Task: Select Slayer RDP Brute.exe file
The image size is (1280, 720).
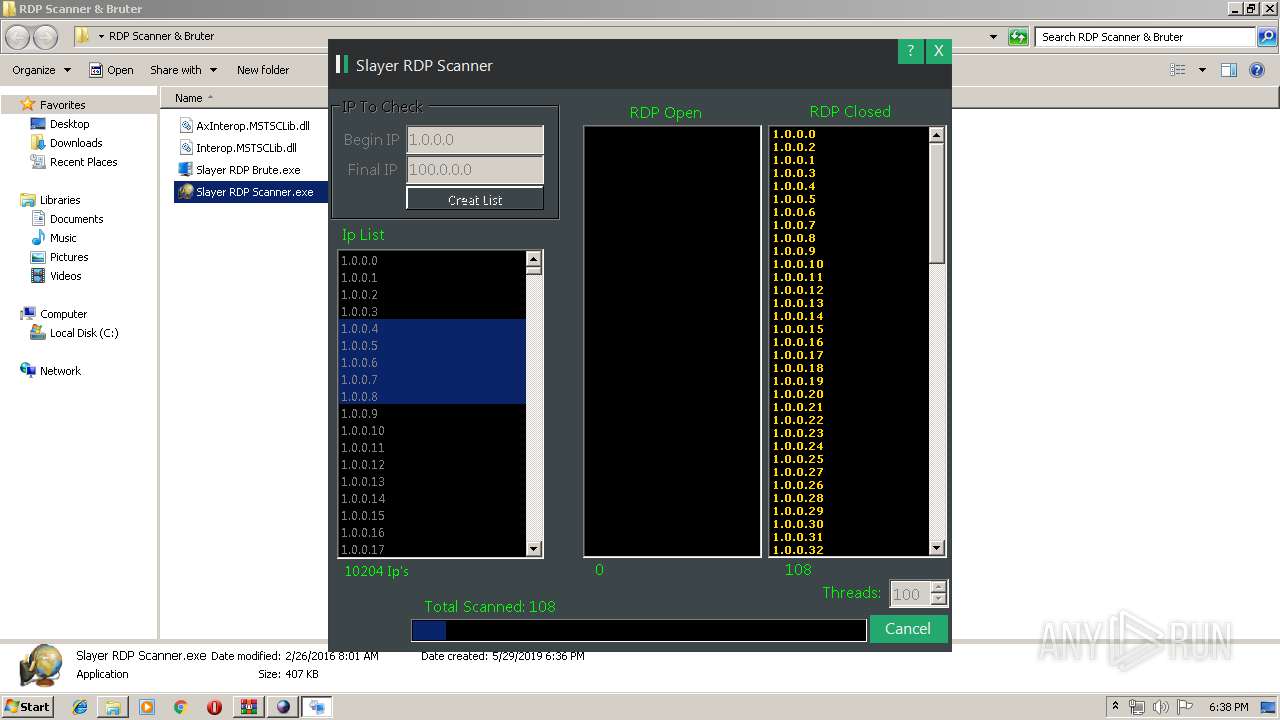Action: (239, 170)
